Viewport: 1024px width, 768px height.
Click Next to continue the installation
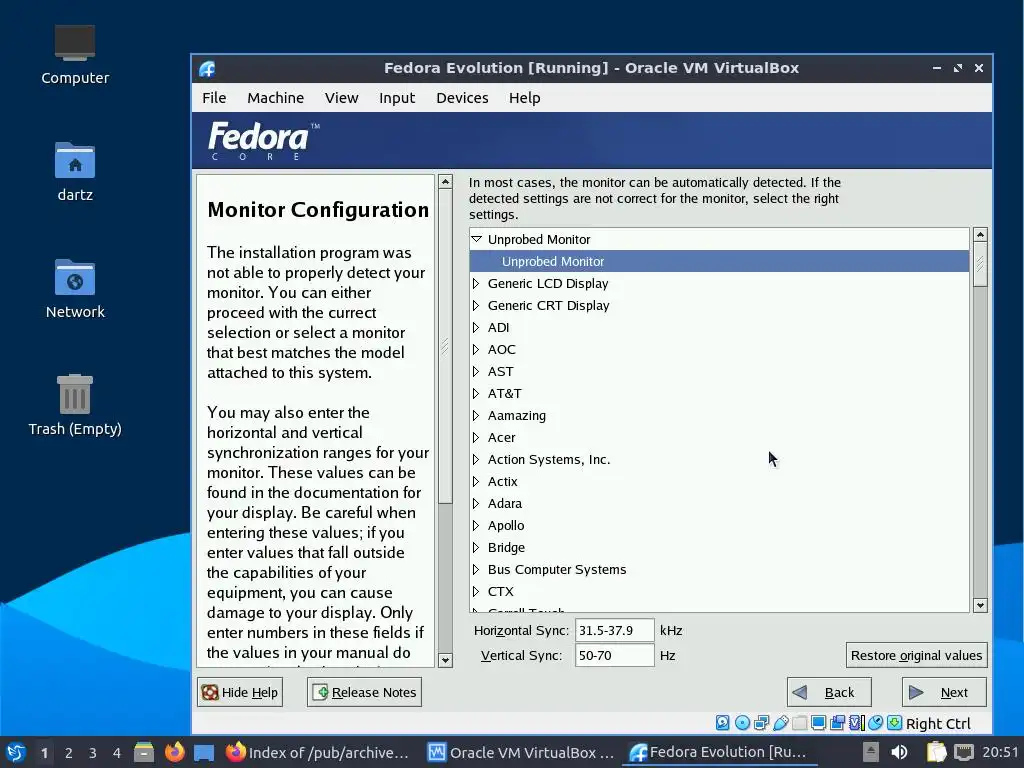point(944,692)
